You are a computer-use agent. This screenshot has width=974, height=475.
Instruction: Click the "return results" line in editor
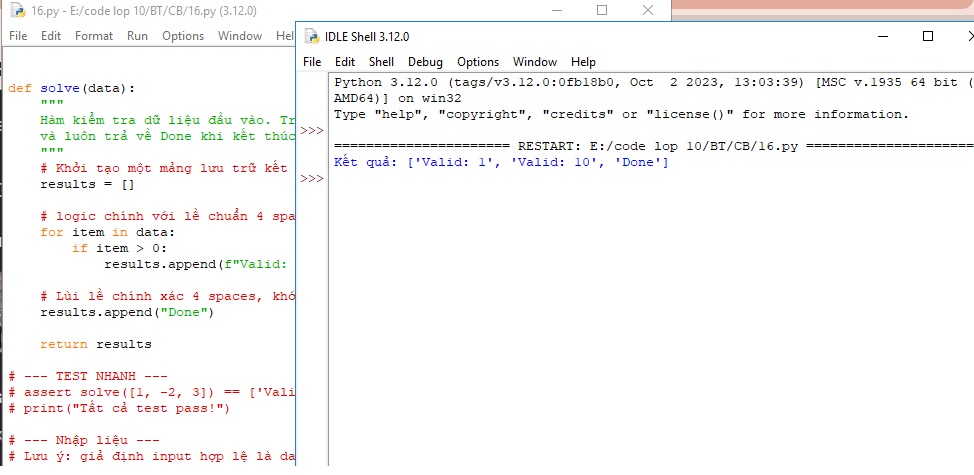[x=96, y=344]
